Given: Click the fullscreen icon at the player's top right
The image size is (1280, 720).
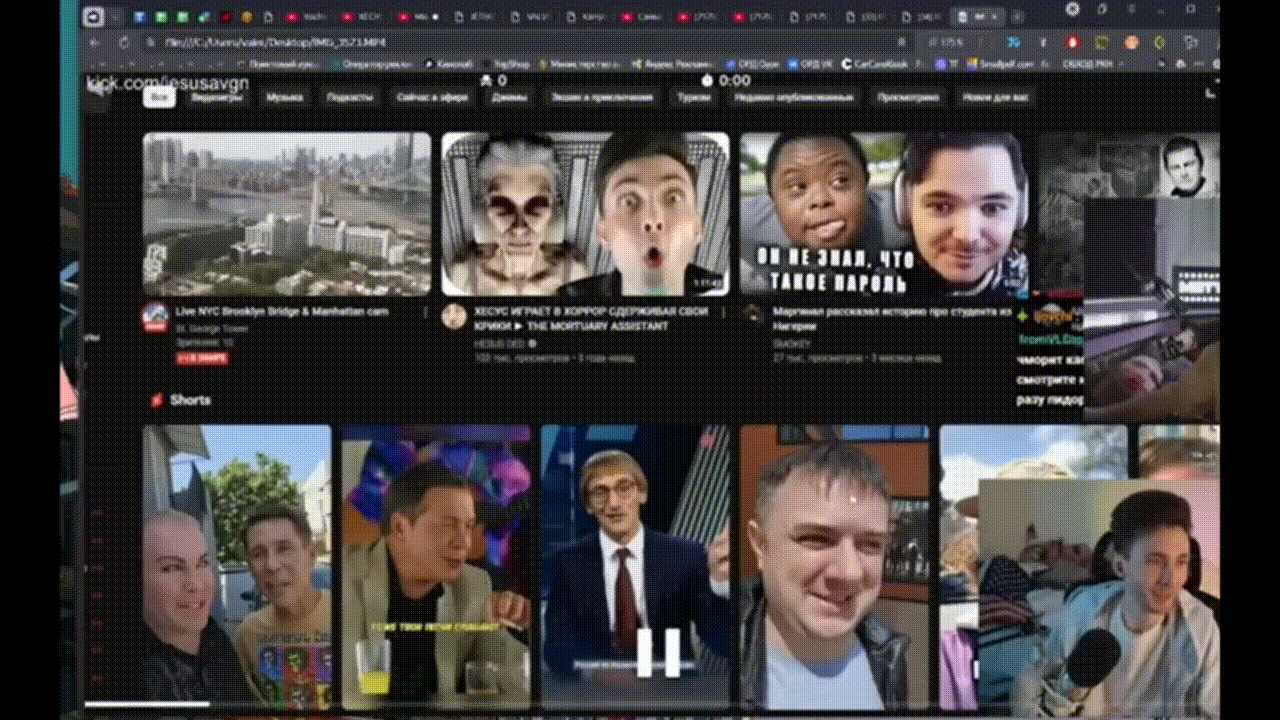Looking at the screenshot, I should tap(1211, 91).
